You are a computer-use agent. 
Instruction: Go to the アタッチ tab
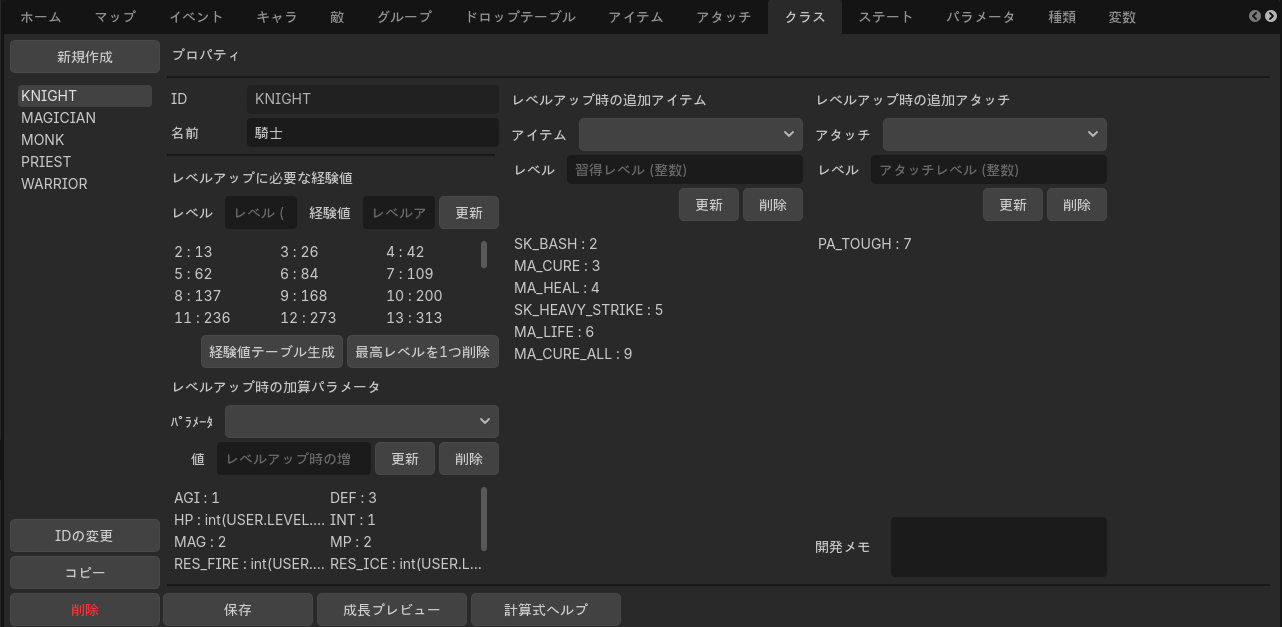coord(724,17)
